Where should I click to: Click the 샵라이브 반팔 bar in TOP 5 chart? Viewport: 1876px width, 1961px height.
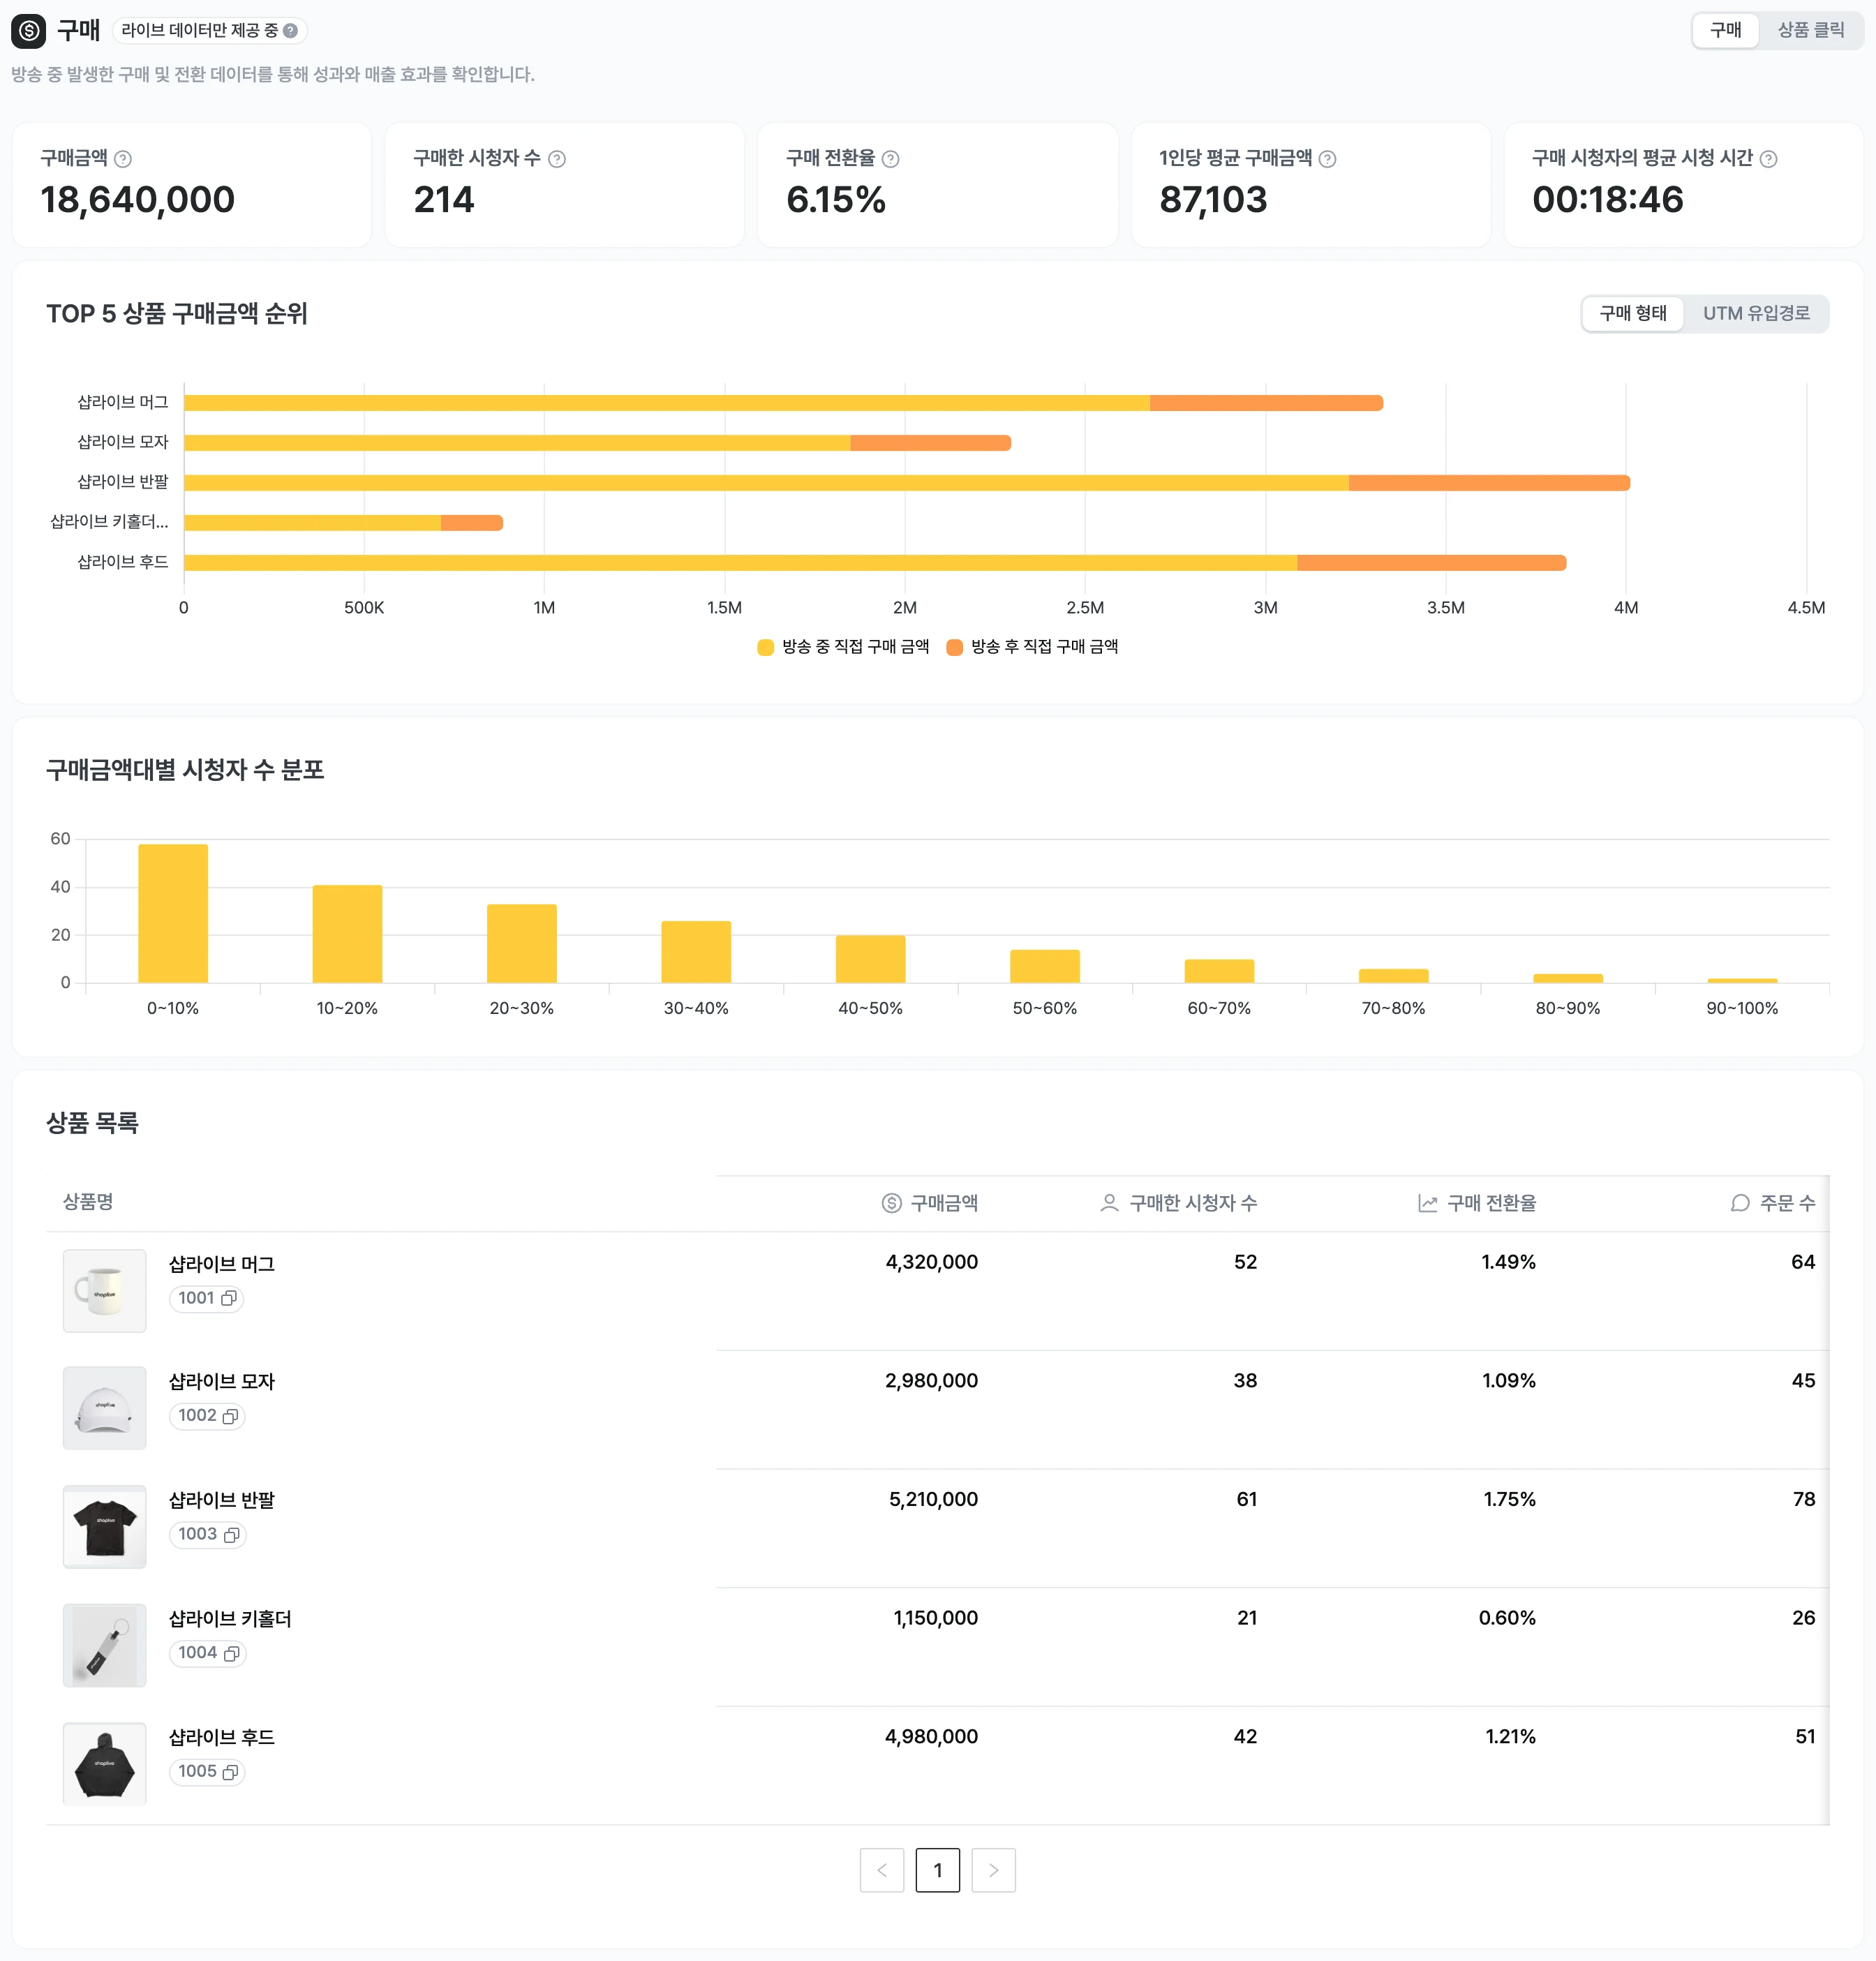pos(907,483)
